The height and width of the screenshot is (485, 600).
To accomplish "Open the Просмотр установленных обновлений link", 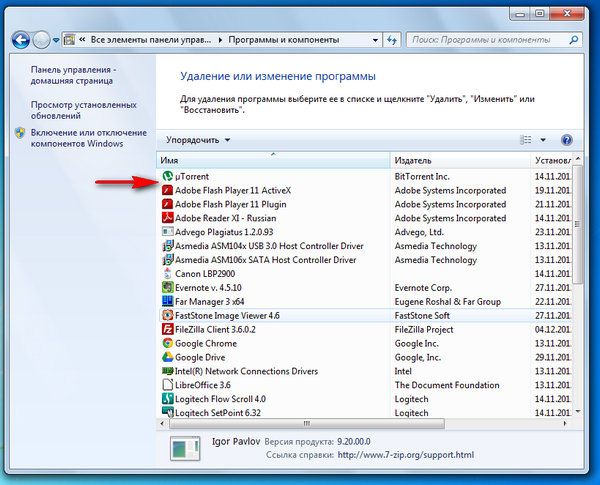I will 83,110.
